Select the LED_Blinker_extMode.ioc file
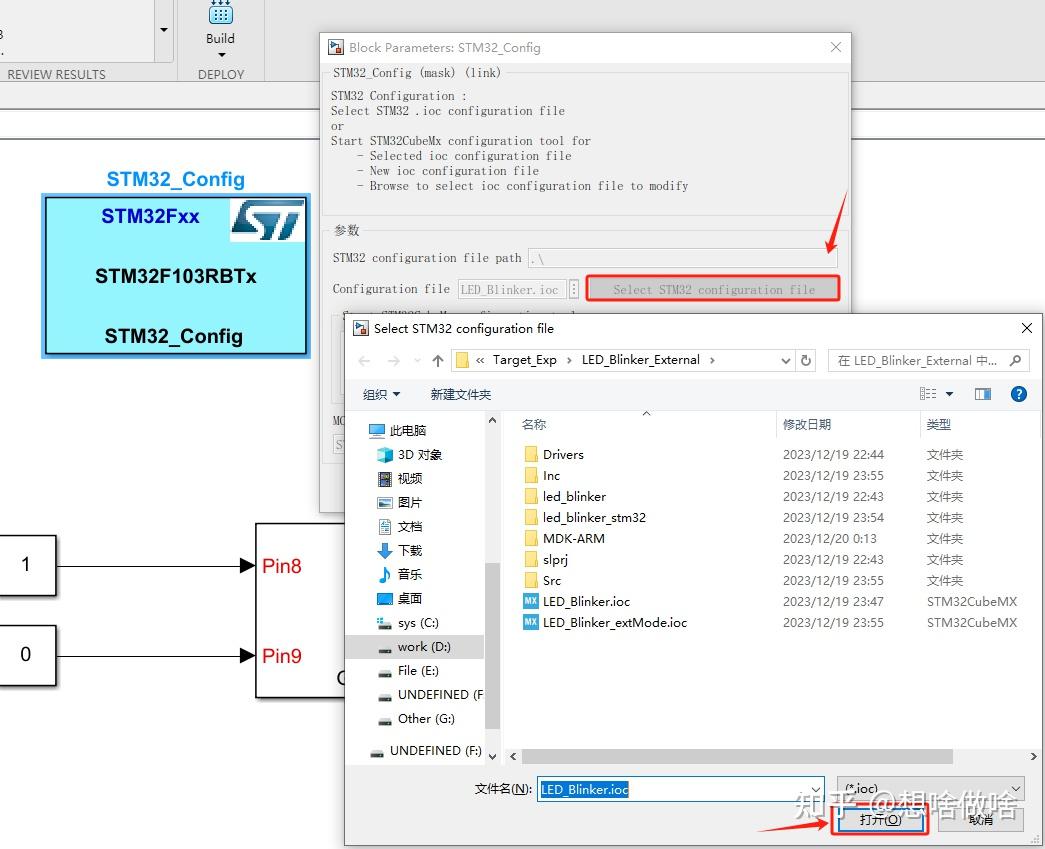The height and width of the screenshot is (849, 1045). click(x=612, y=622)
